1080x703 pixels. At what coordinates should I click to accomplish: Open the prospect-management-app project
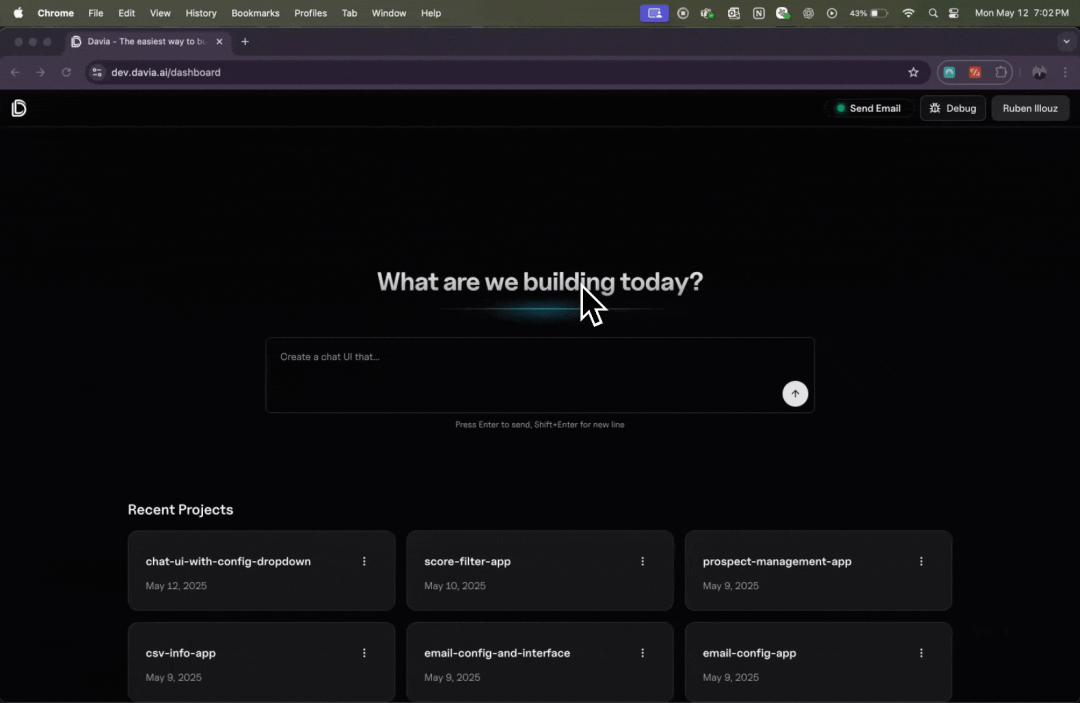818,570
